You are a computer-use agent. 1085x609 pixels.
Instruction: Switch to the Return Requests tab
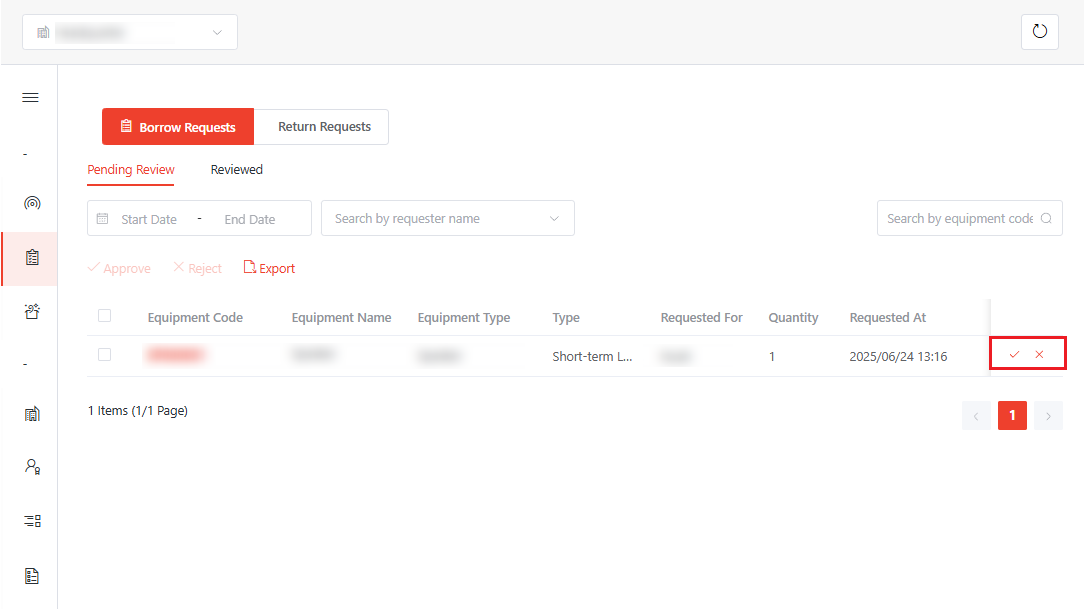click(x=323, y=127)
